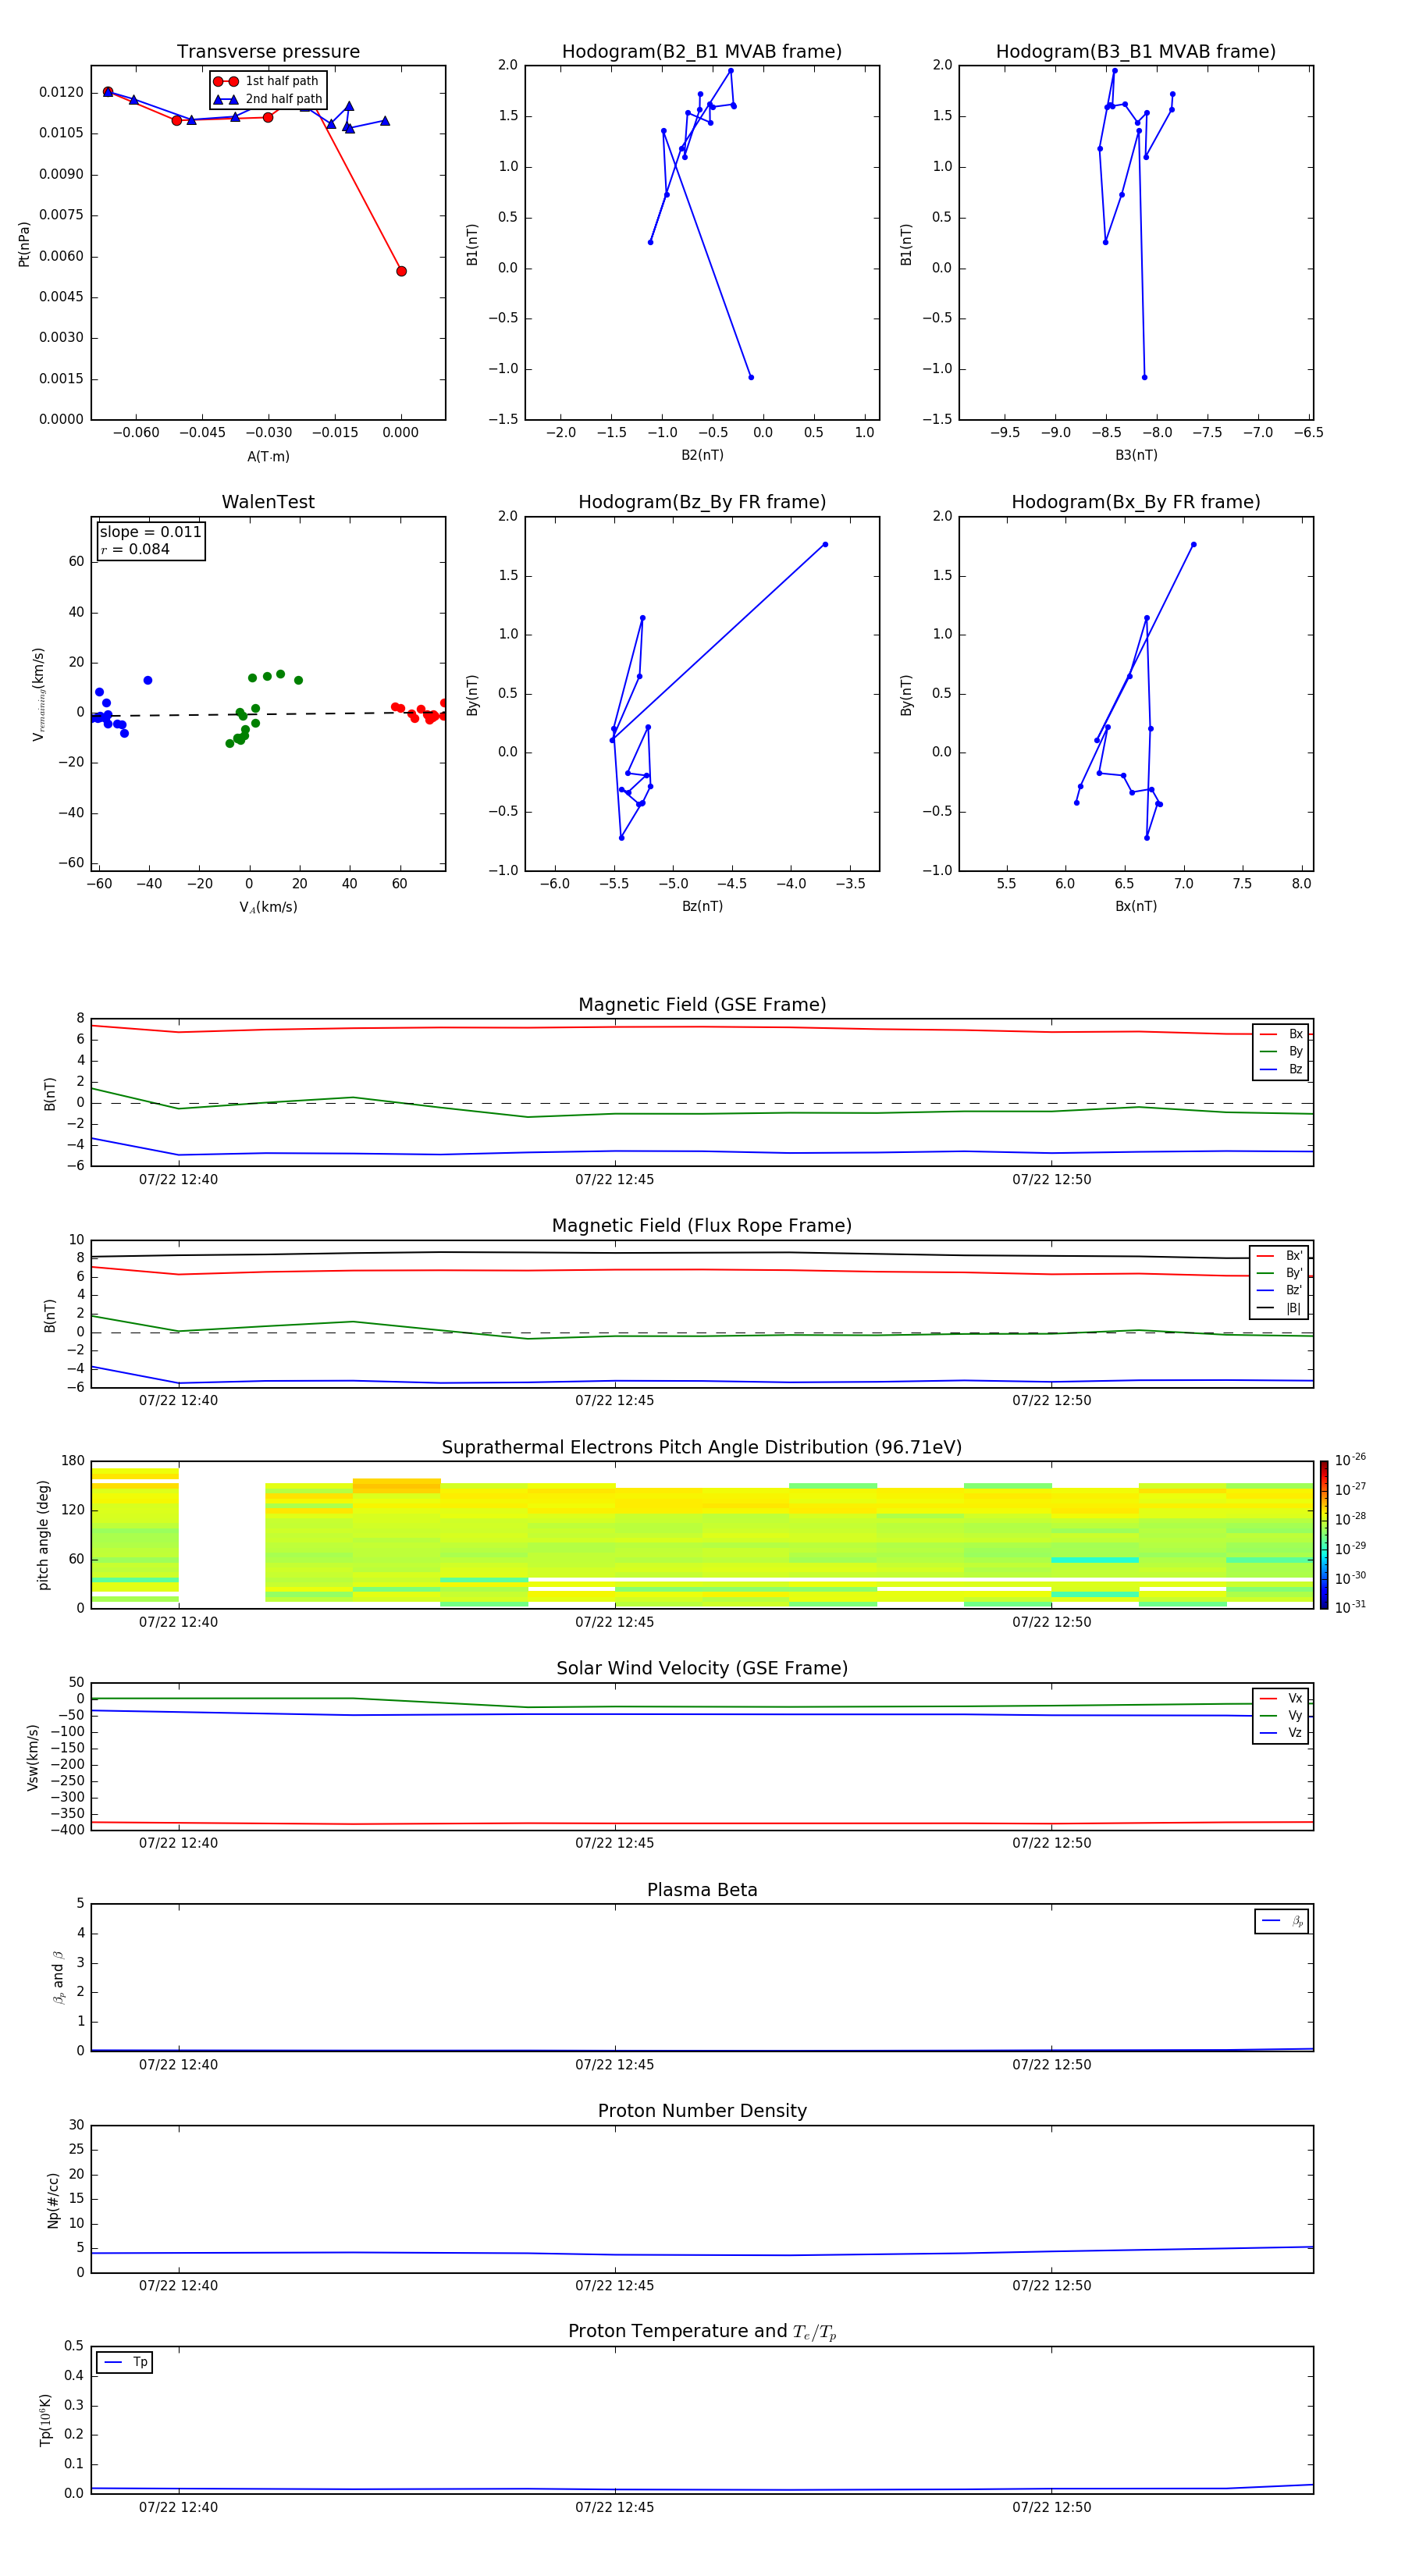Click the 'Vz' legend entry
This screenshot has width=1405, height=2576.
pos(1281,1733)
